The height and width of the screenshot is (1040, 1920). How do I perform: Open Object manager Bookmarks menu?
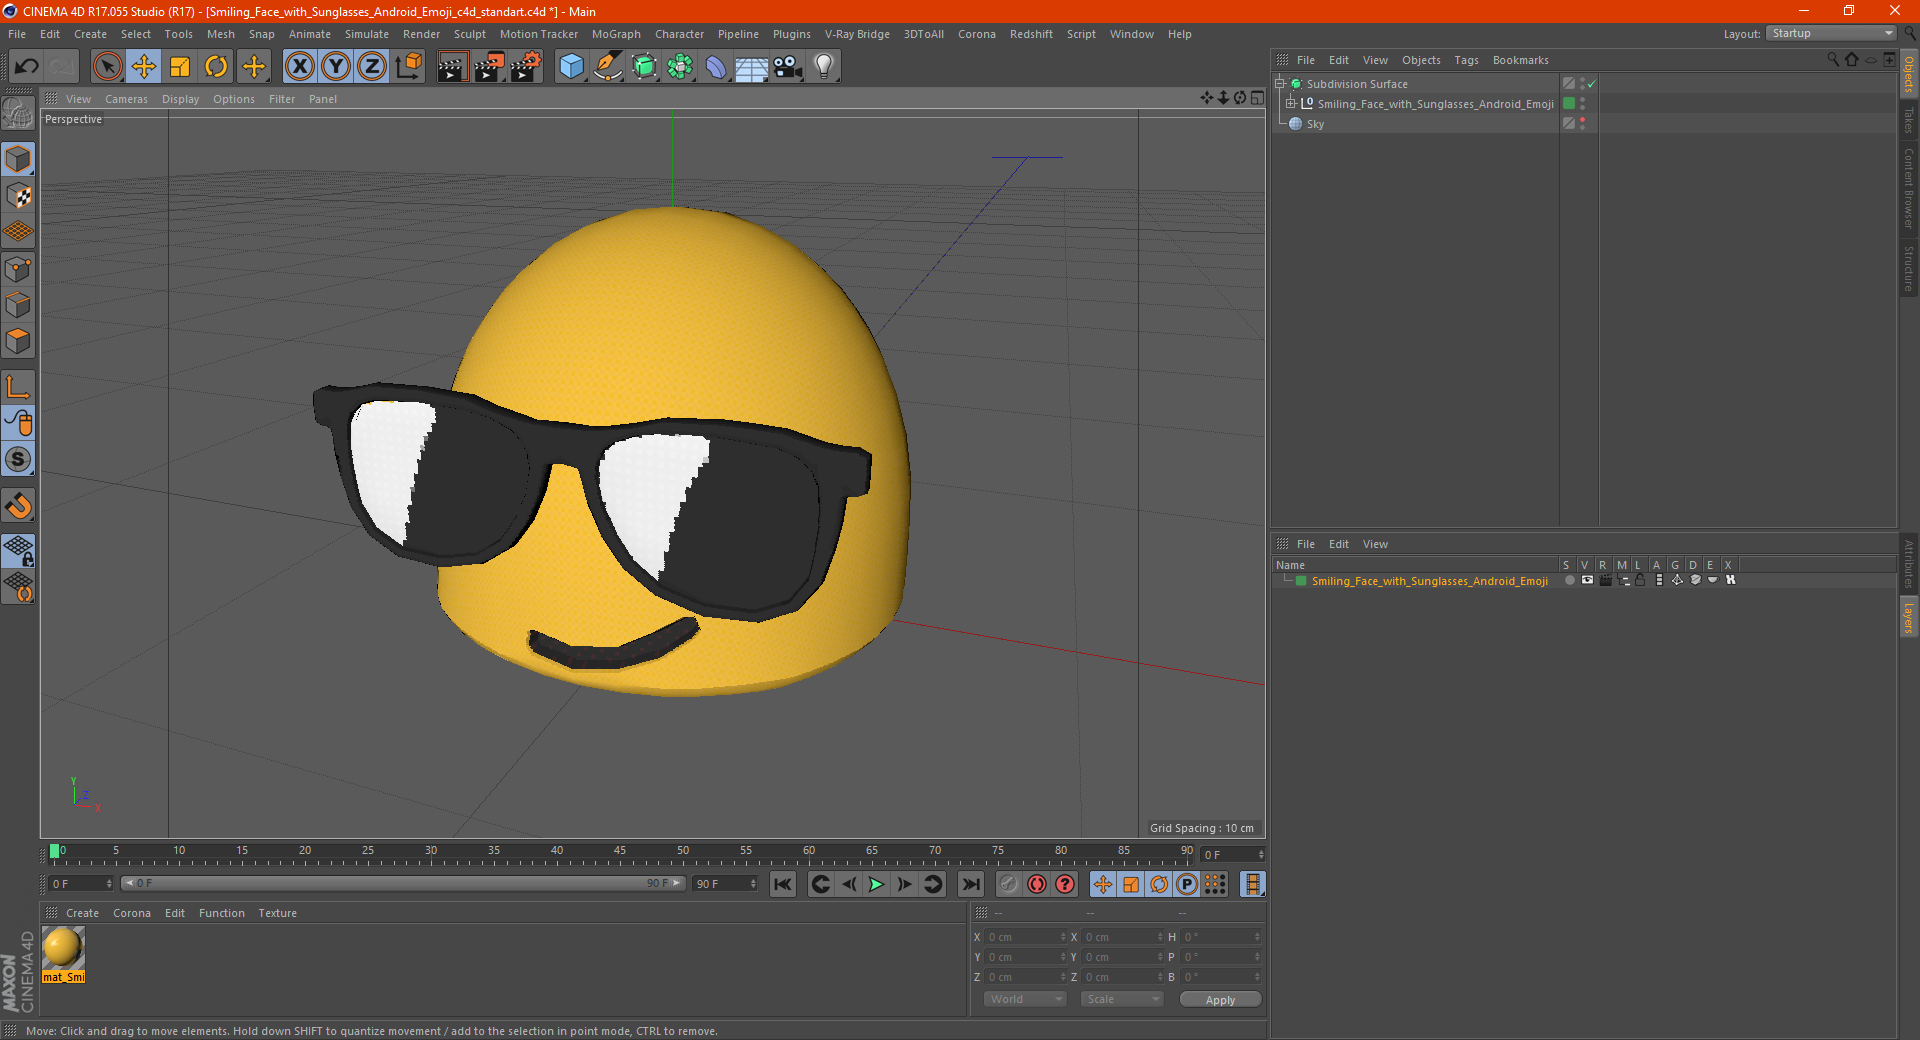point(1520,60)
